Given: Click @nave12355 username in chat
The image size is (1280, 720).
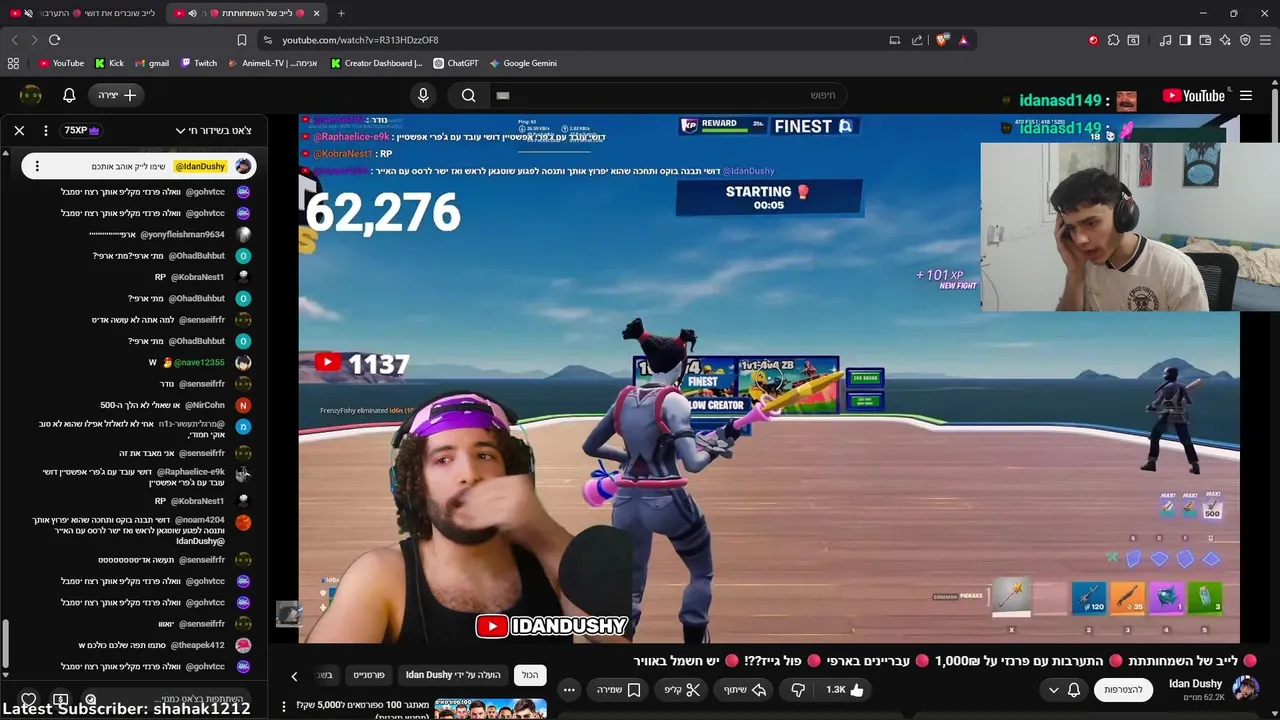Looking at the screenshot, I should point(199,363).
